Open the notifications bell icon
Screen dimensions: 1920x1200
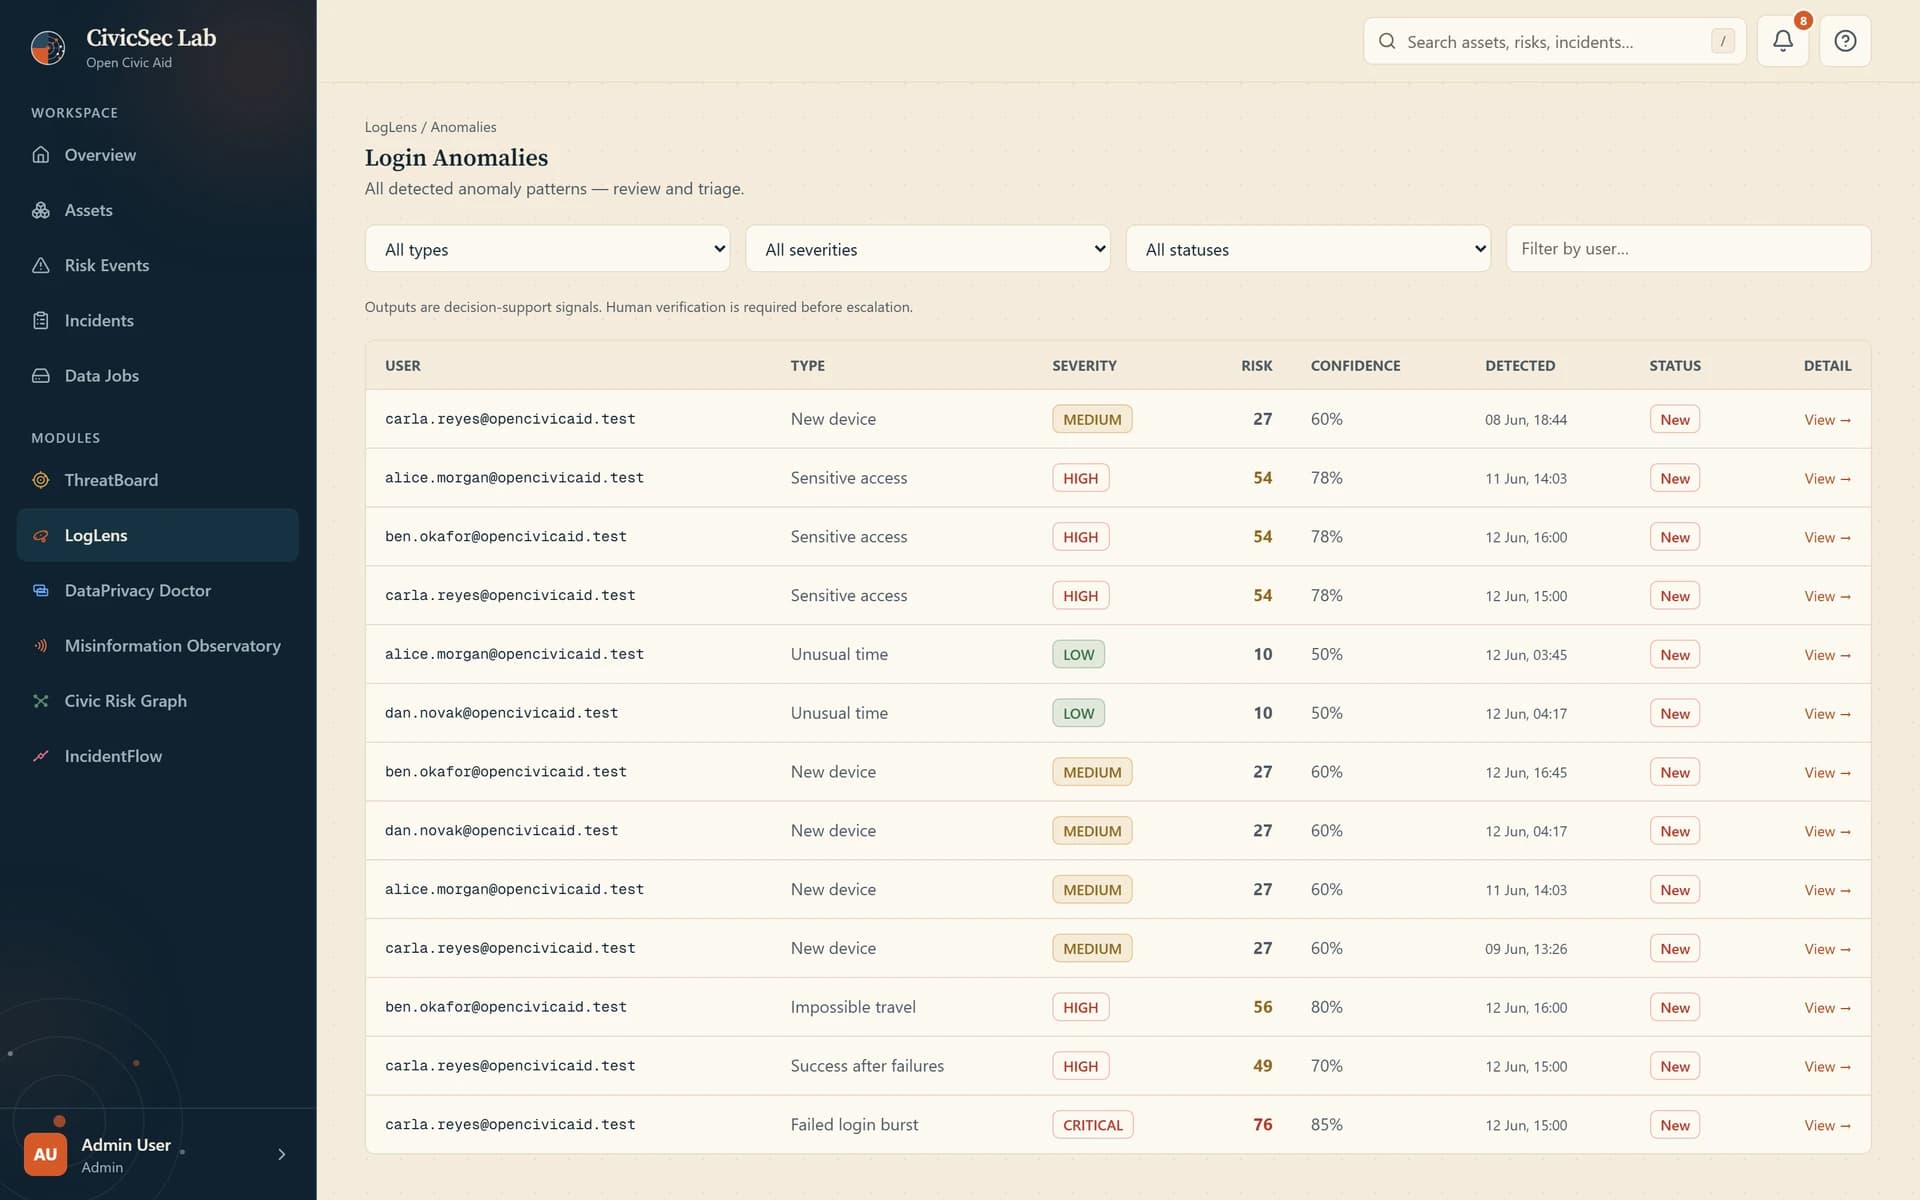(1782, 41)
